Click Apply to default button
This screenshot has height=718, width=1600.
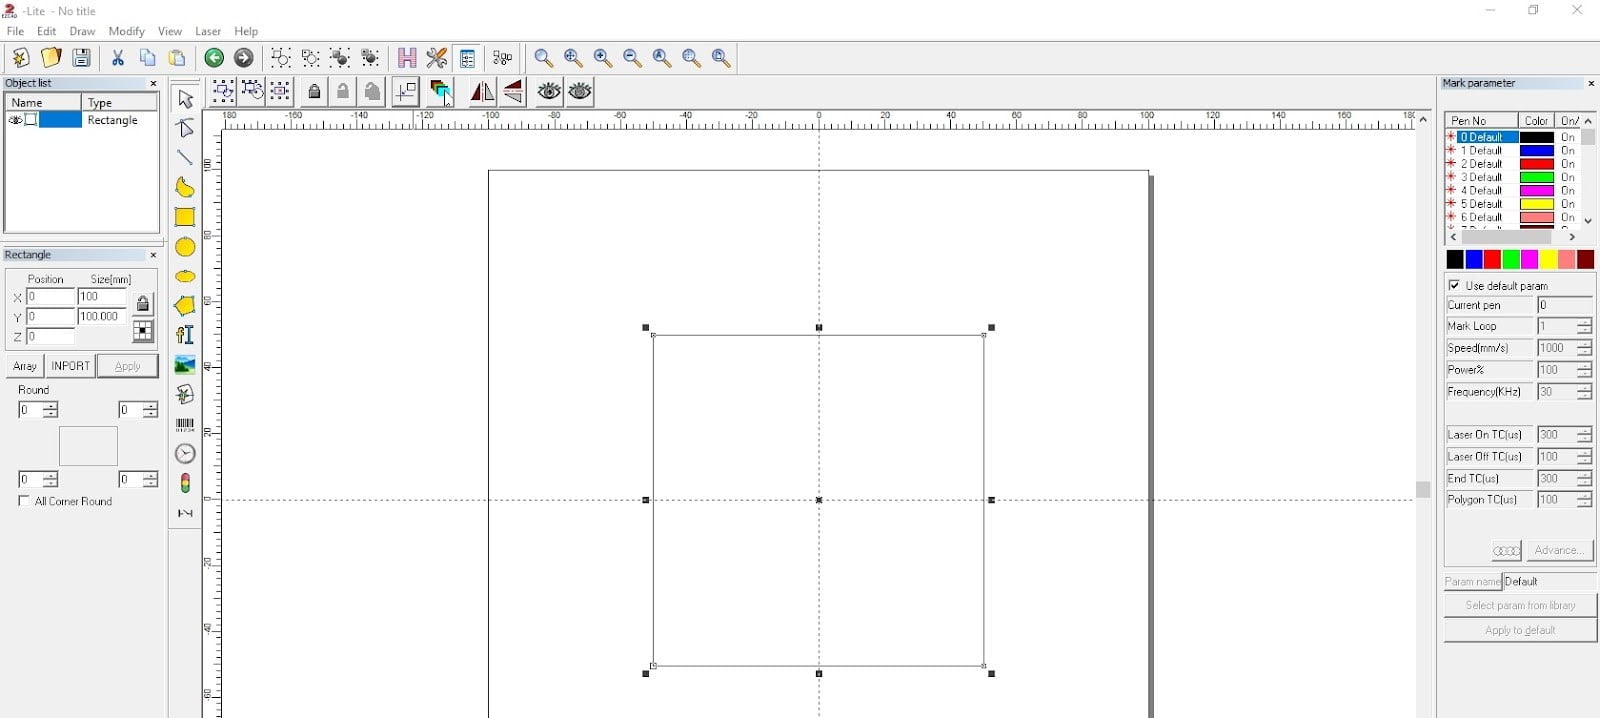1520,630
